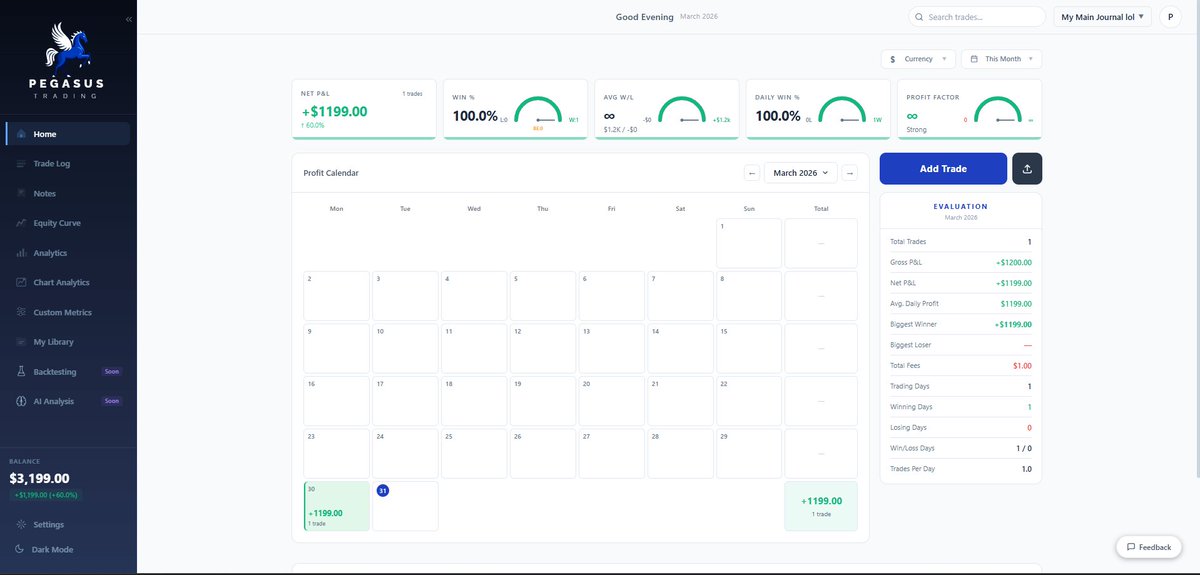Navigate to Analytics
The image size is (1200, 575).
[68, 253]
